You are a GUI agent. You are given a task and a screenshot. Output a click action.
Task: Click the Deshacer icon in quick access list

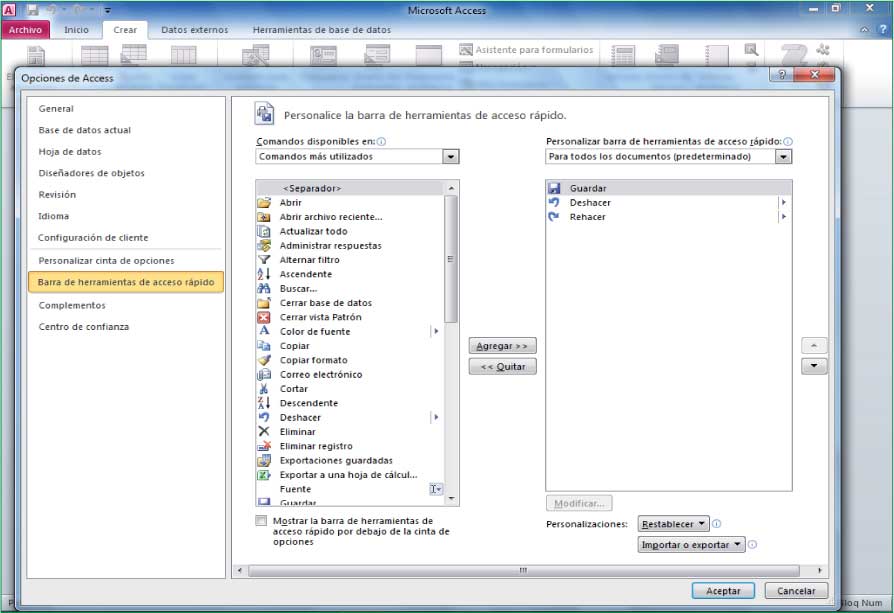[554, 202]
